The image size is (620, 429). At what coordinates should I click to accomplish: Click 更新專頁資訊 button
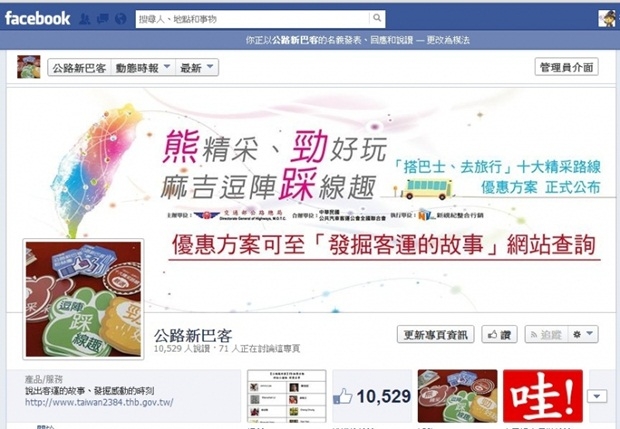435,335
